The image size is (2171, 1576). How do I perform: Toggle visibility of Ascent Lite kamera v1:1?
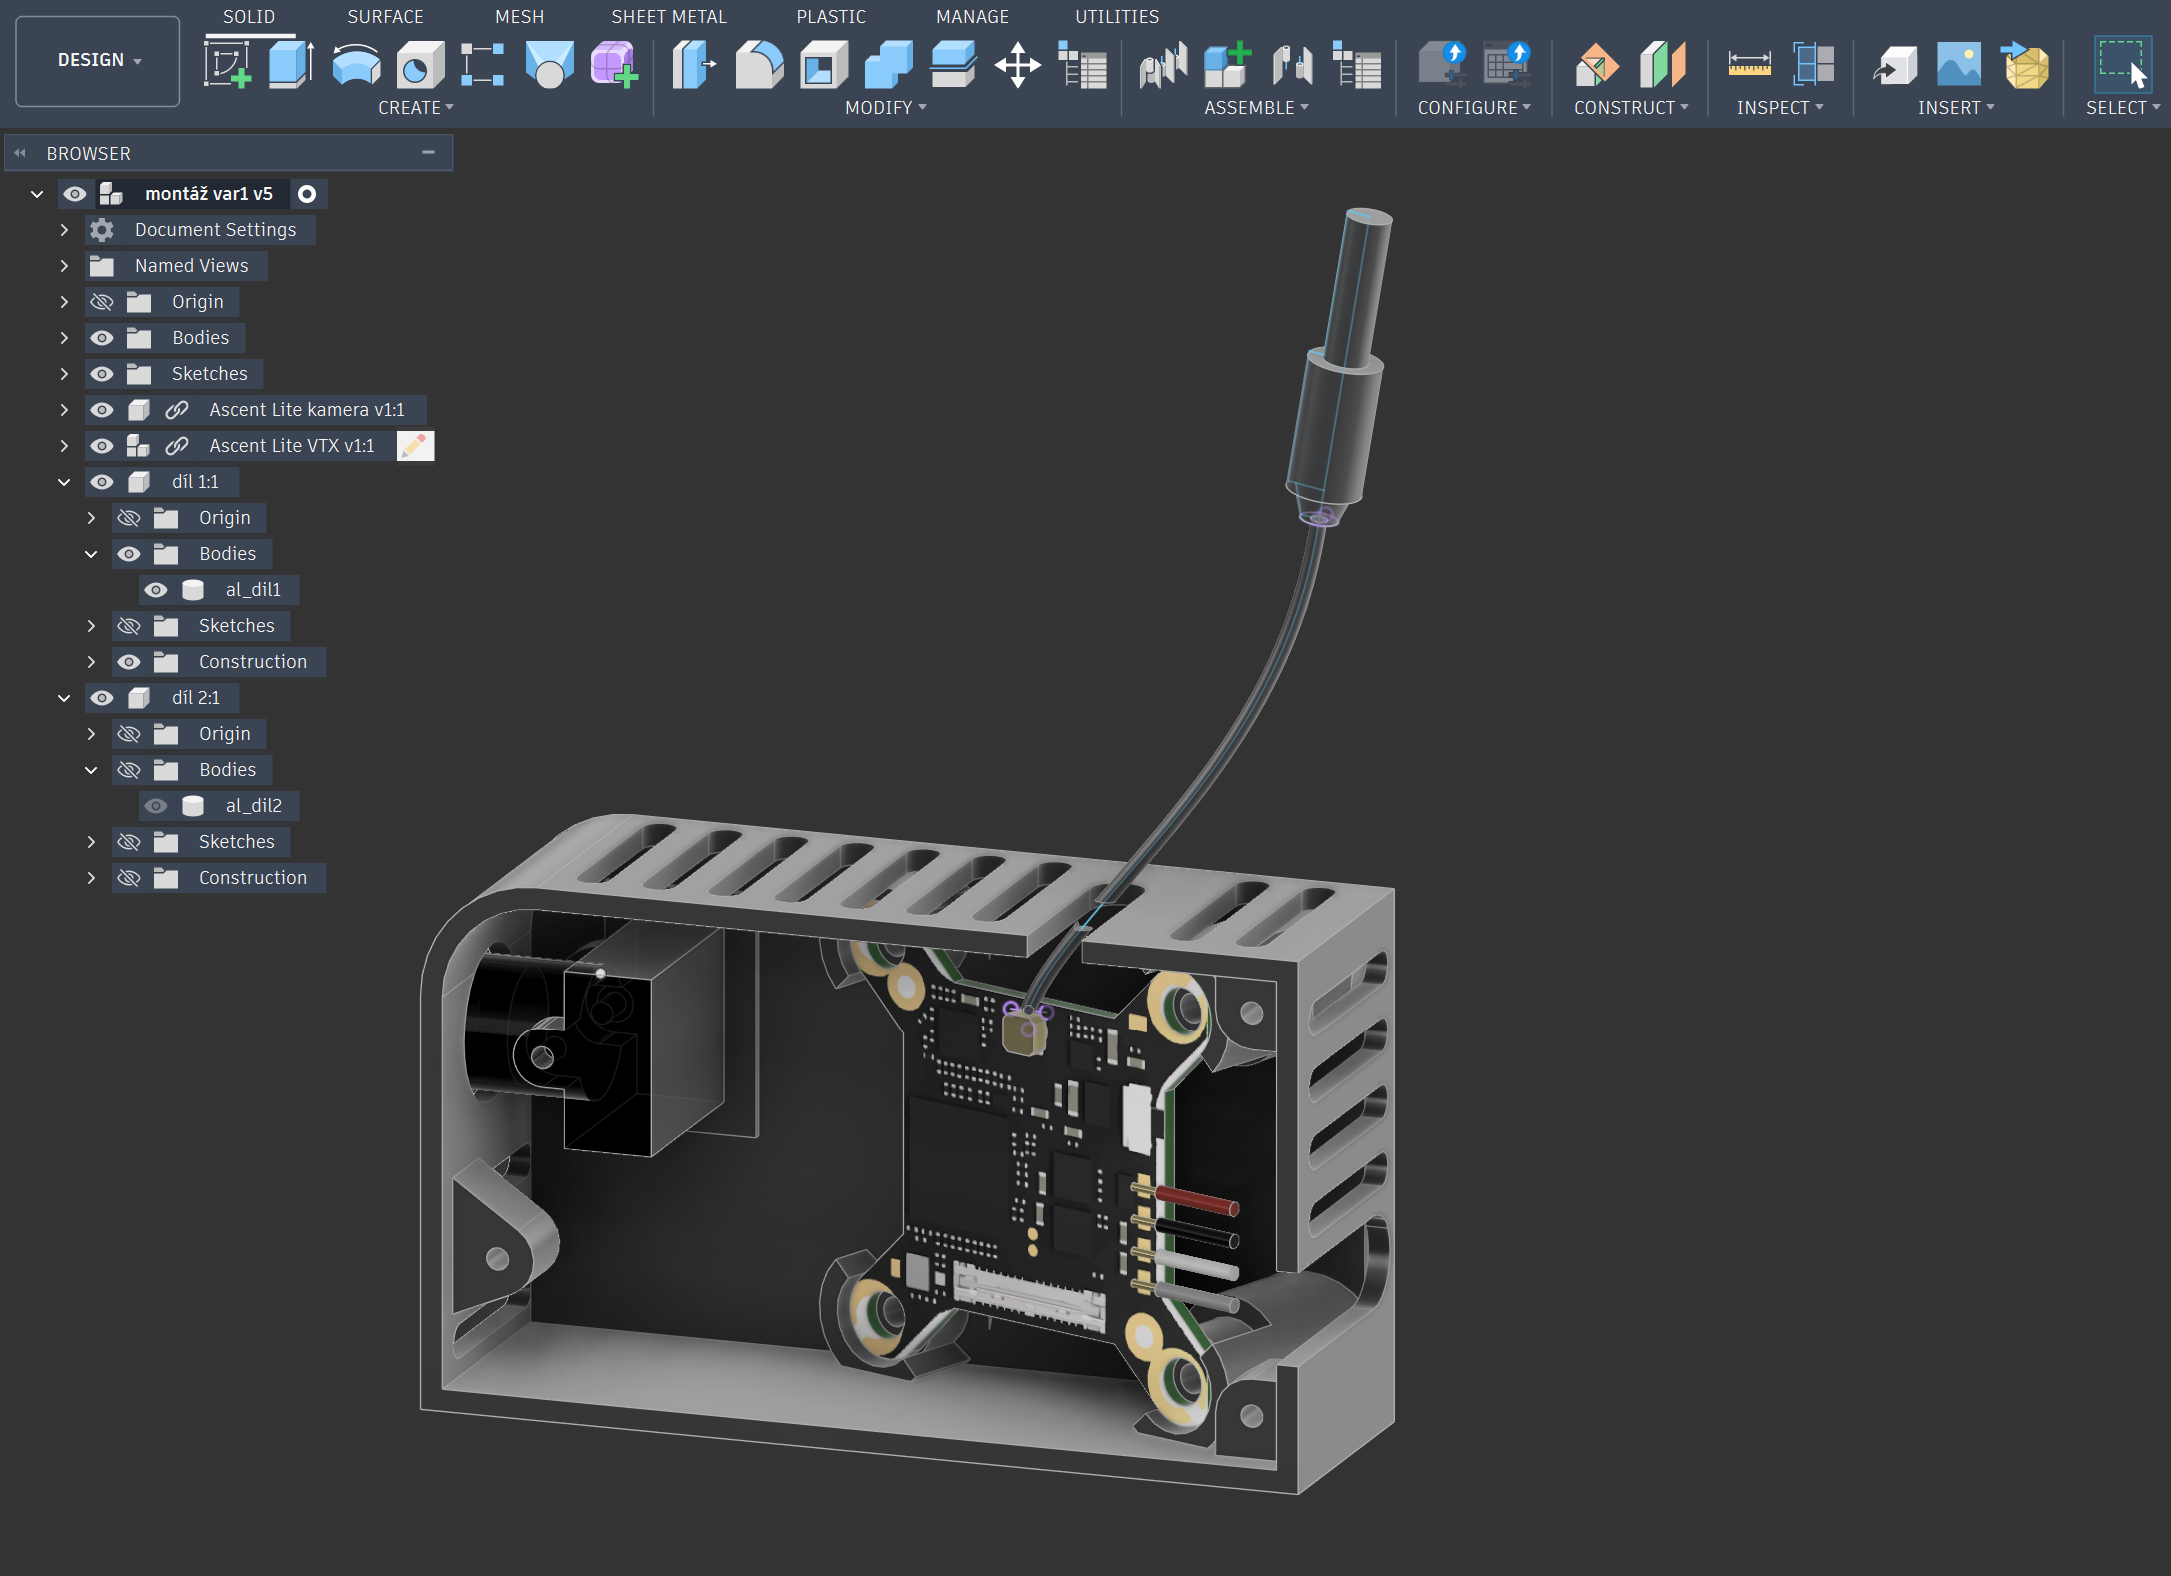coord(102,410)
